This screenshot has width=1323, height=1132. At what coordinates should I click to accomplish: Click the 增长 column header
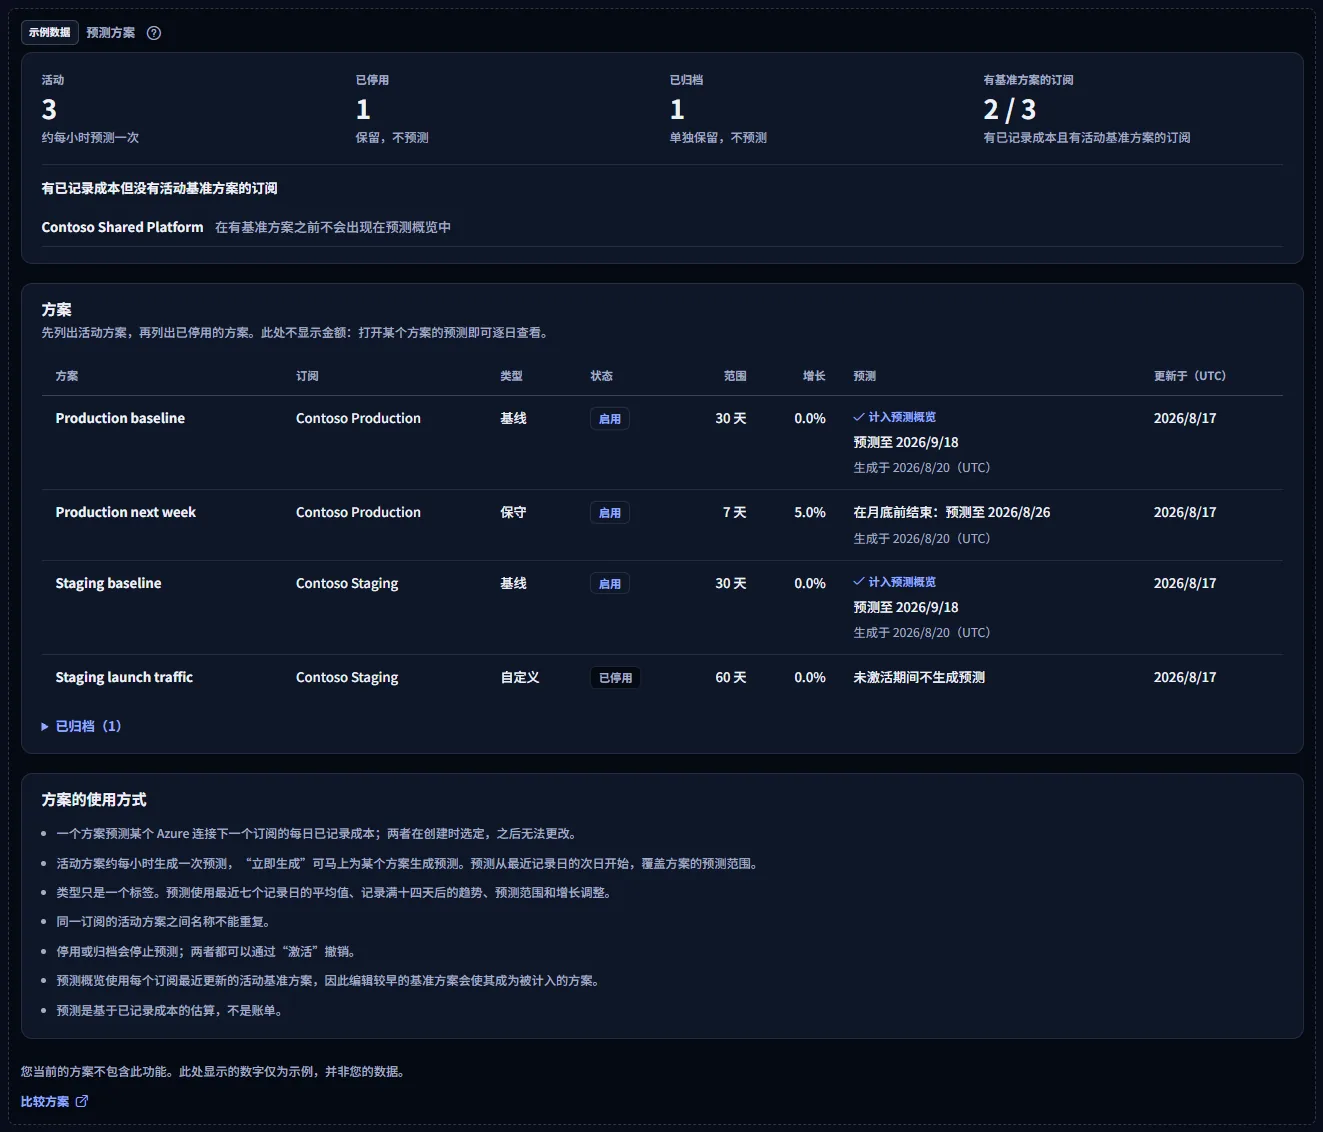pos(814,376)
